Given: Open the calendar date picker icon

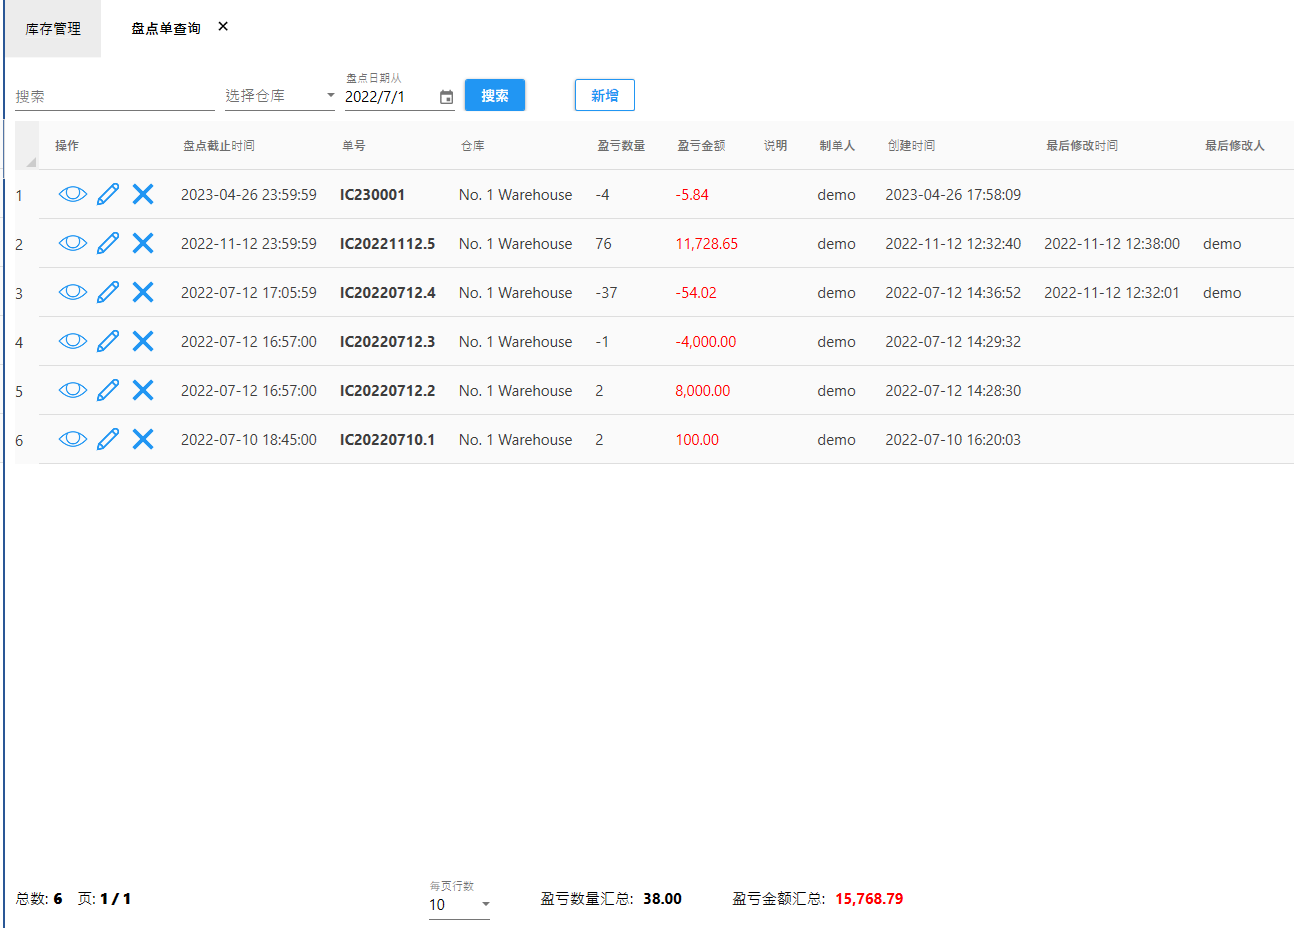Looking at the screenshot, I should coord(446,97).
